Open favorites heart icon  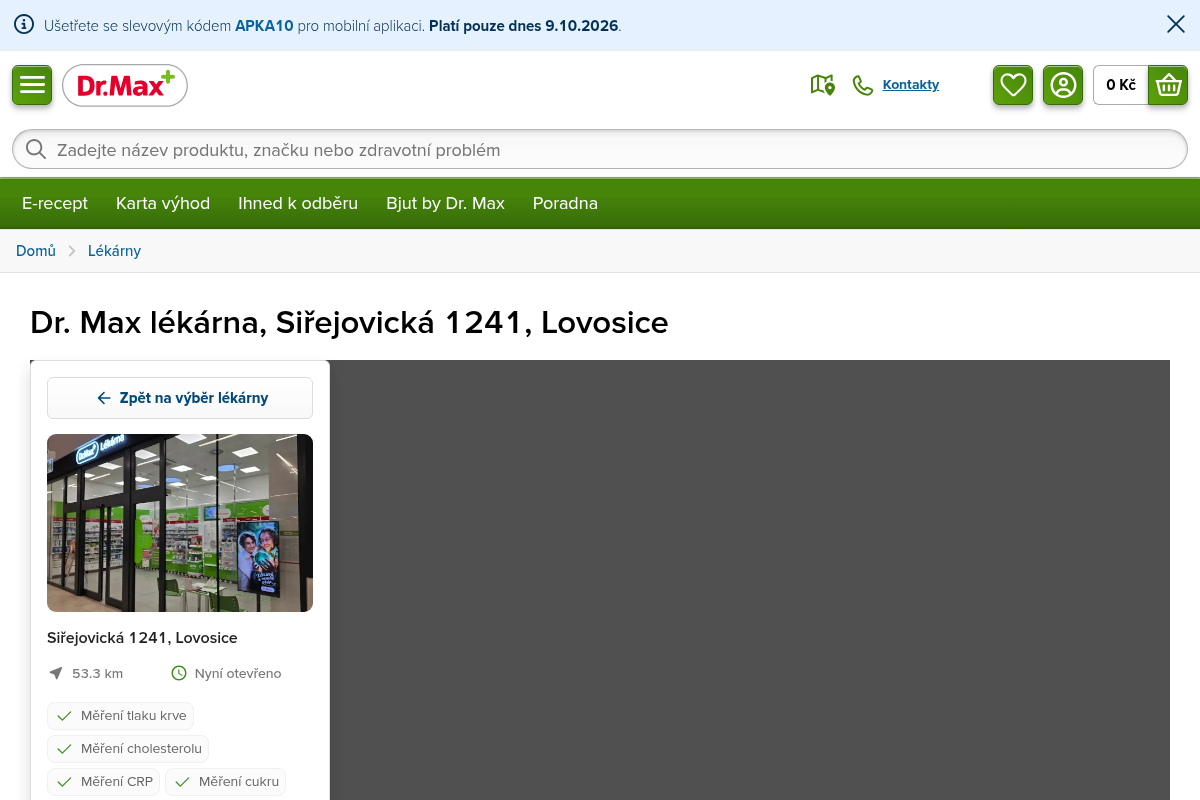1013,85
